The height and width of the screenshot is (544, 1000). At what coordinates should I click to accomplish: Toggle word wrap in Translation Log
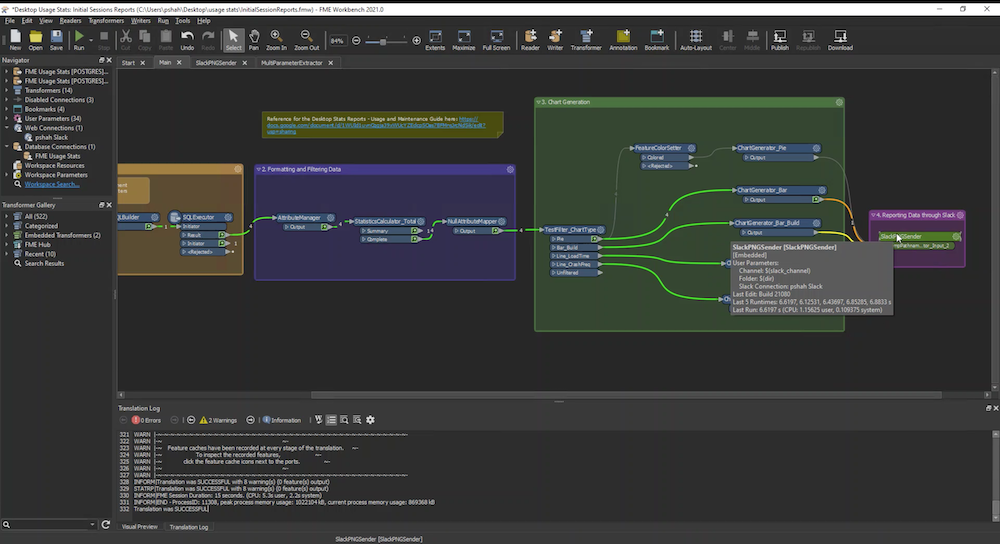319,420
